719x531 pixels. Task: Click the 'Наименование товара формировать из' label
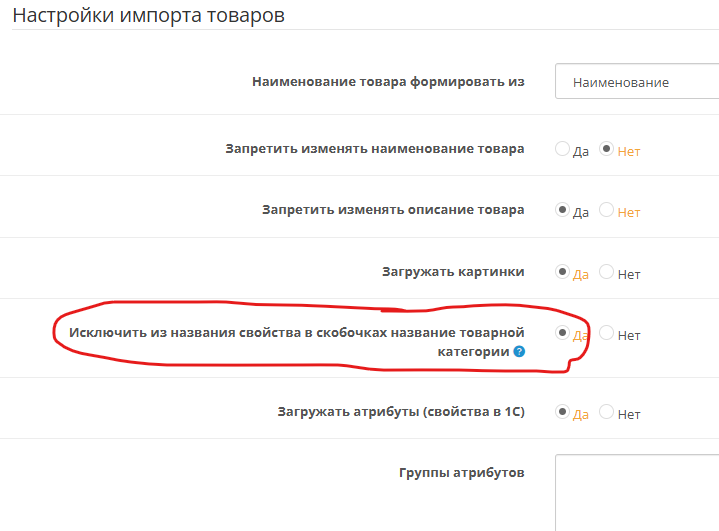pyautogui.click(x=388, y=82)
